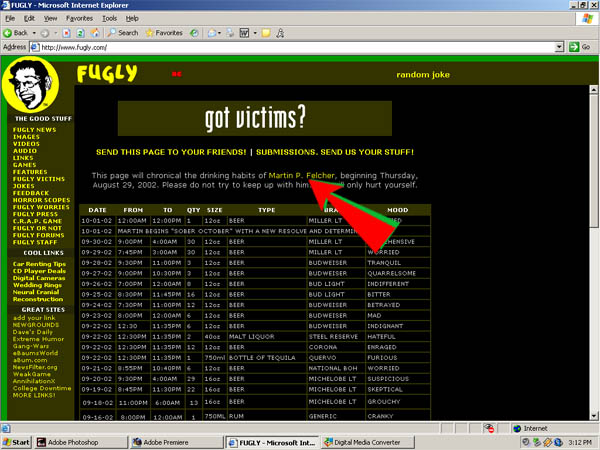This screenshot has height=450, width=600.
Task: Click the Go button next to address bar
Action: click(x=580, y=47)
